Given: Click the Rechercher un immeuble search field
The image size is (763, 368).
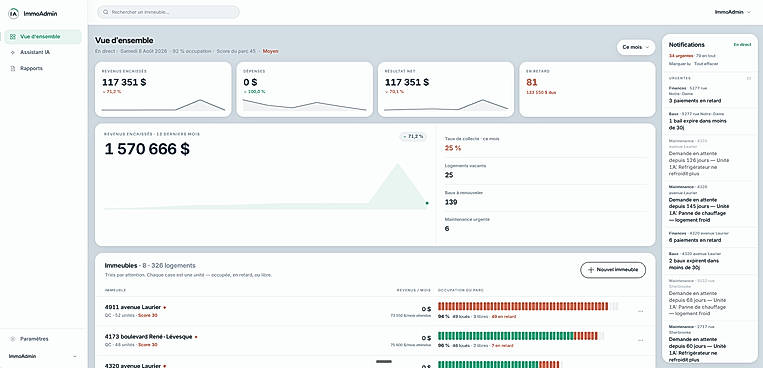Looking at the screenshot, I should pyautogui.click(x=168, y=12).
